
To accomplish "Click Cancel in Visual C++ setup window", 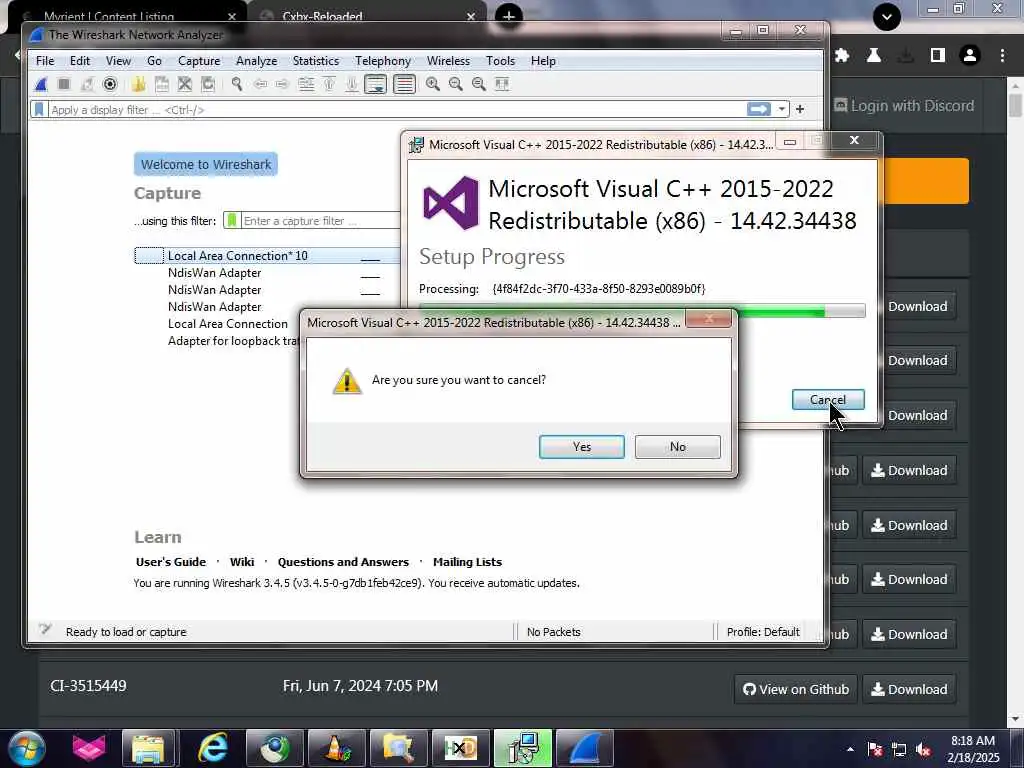I will point(827,400).
